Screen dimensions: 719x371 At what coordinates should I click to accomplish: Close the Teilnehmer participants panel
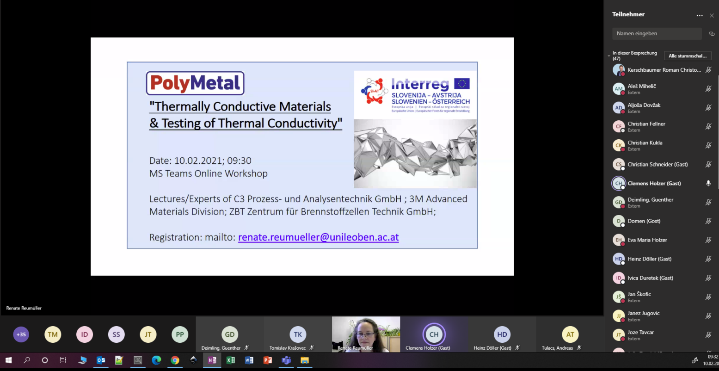coord(712,15)
